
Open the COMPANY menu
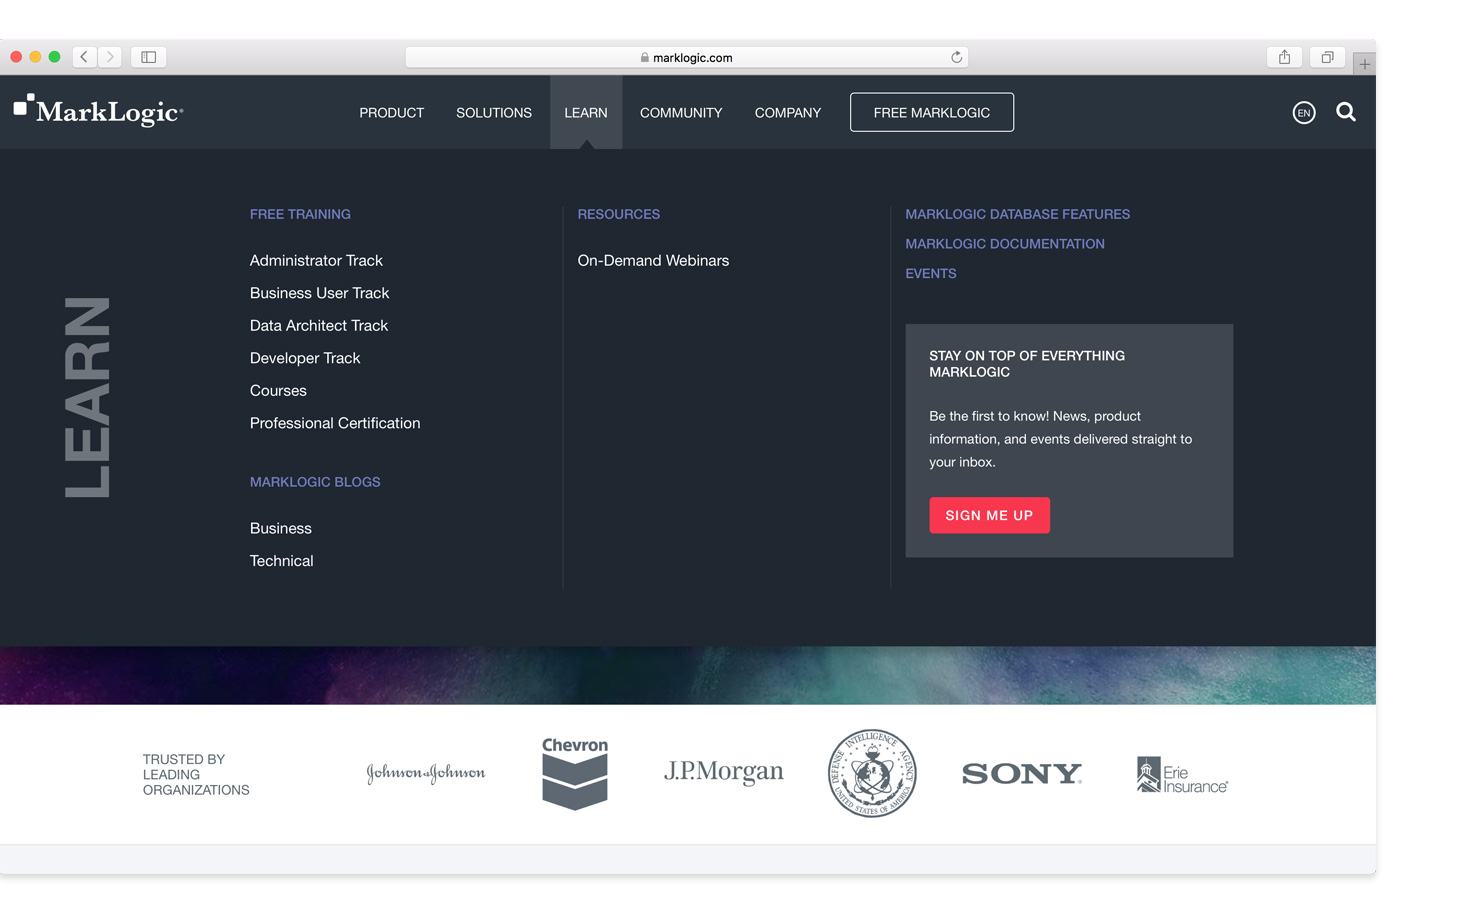788,113
